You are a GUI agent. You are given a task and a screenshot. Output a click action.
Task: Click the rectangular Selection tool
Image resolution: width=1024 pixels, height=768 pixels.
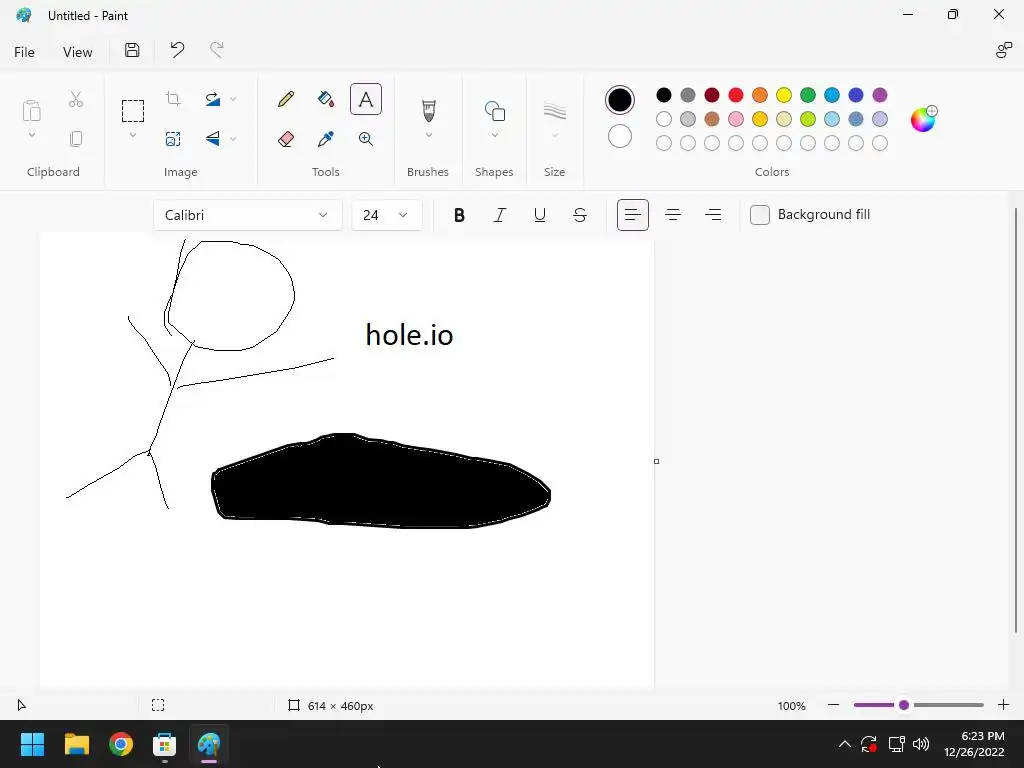(133, 111)
